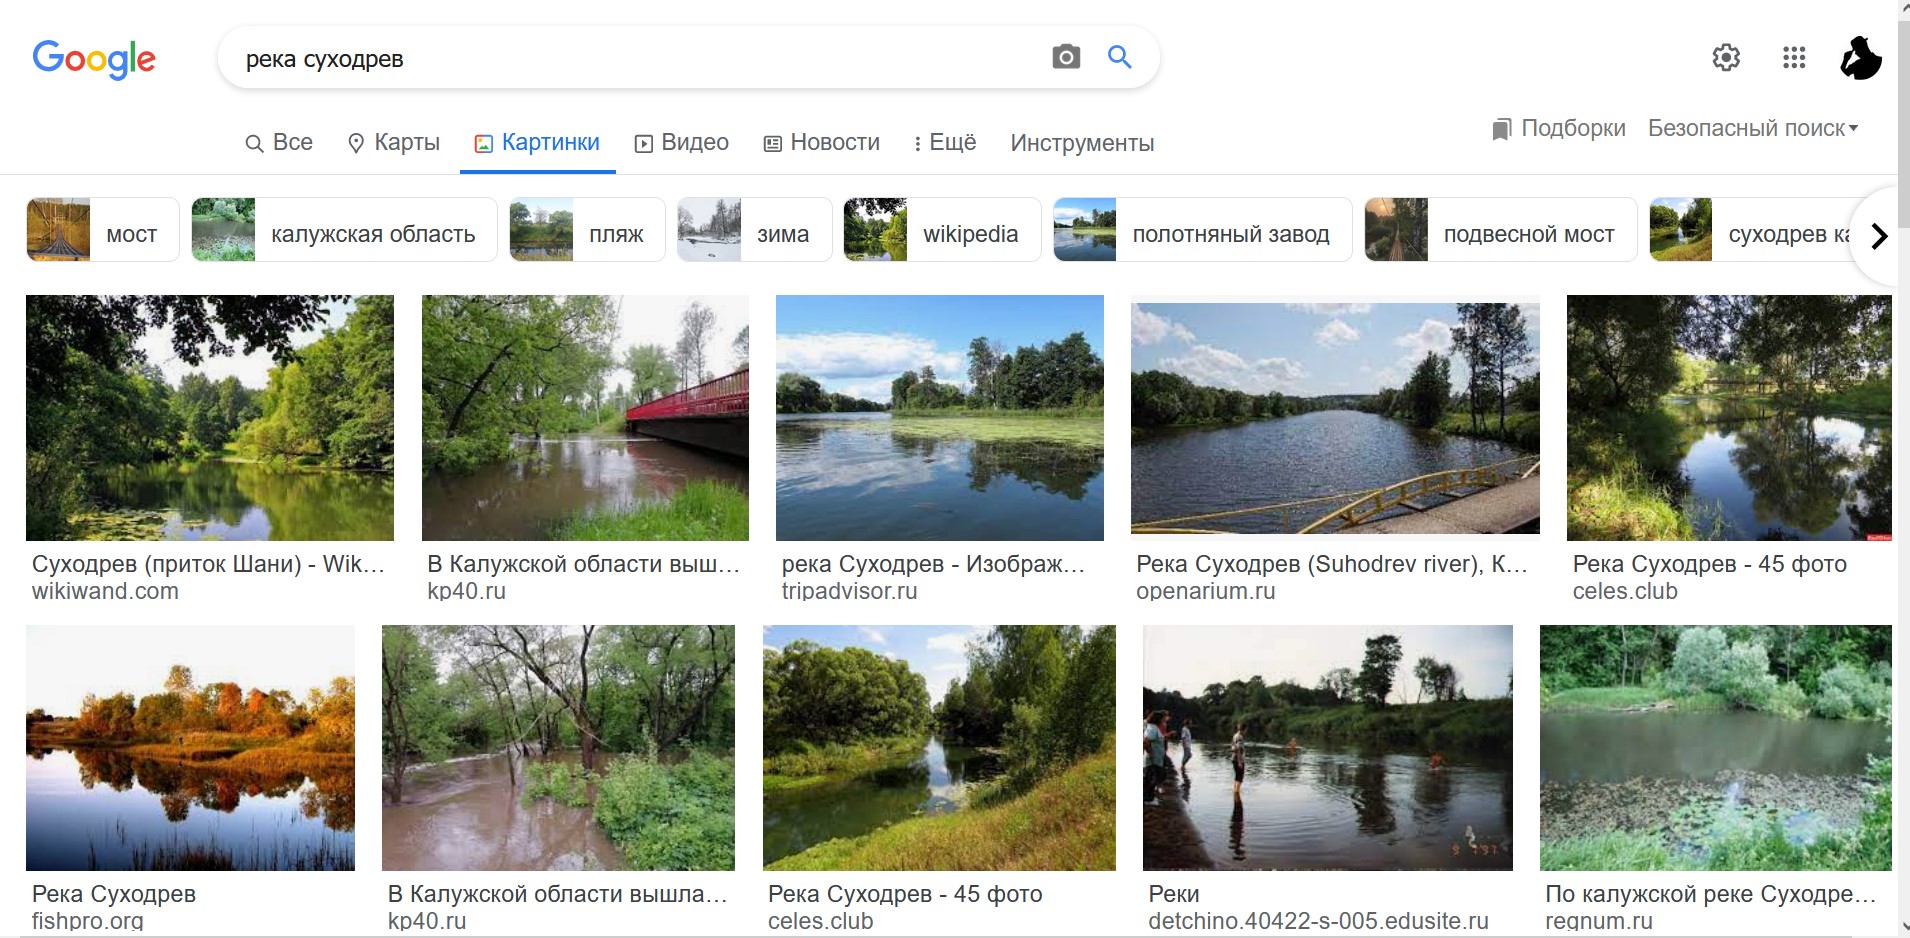Click regnum.ru source text

[x=1599, y=921]
